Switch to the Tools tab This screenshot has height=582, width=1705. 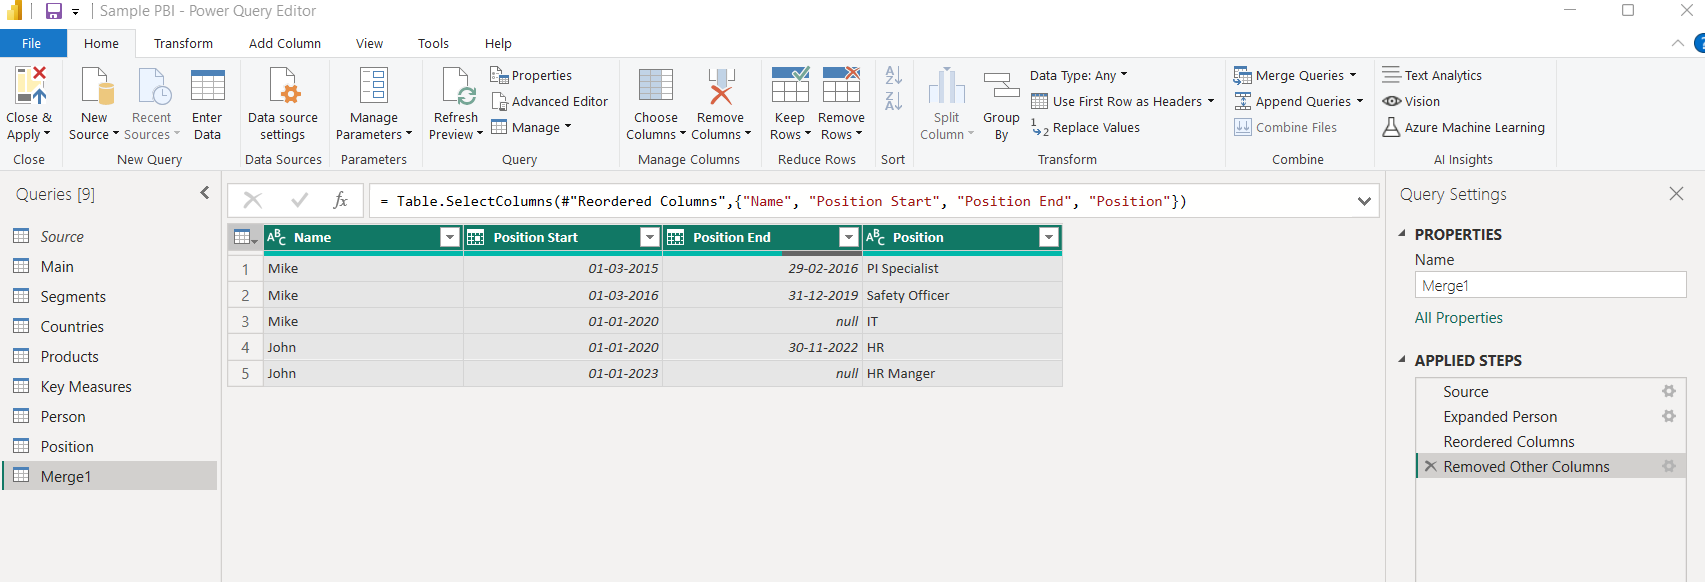433,43
